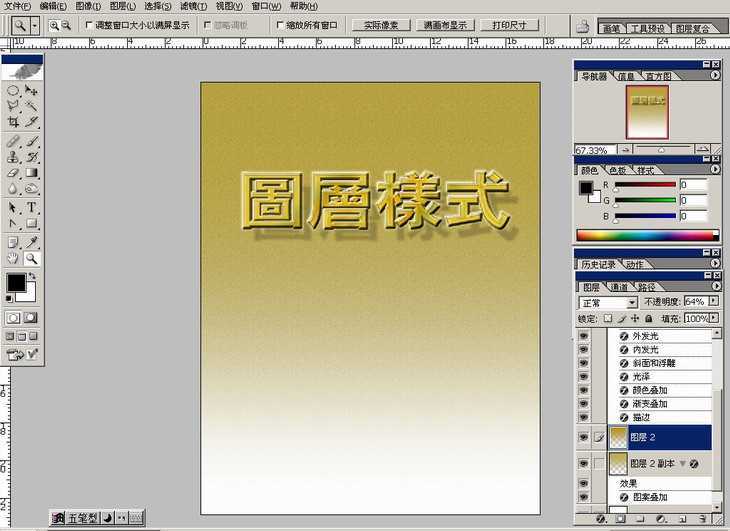Select the Magic Wand tool
Screen dimensions: 730x531
[31, 106]
